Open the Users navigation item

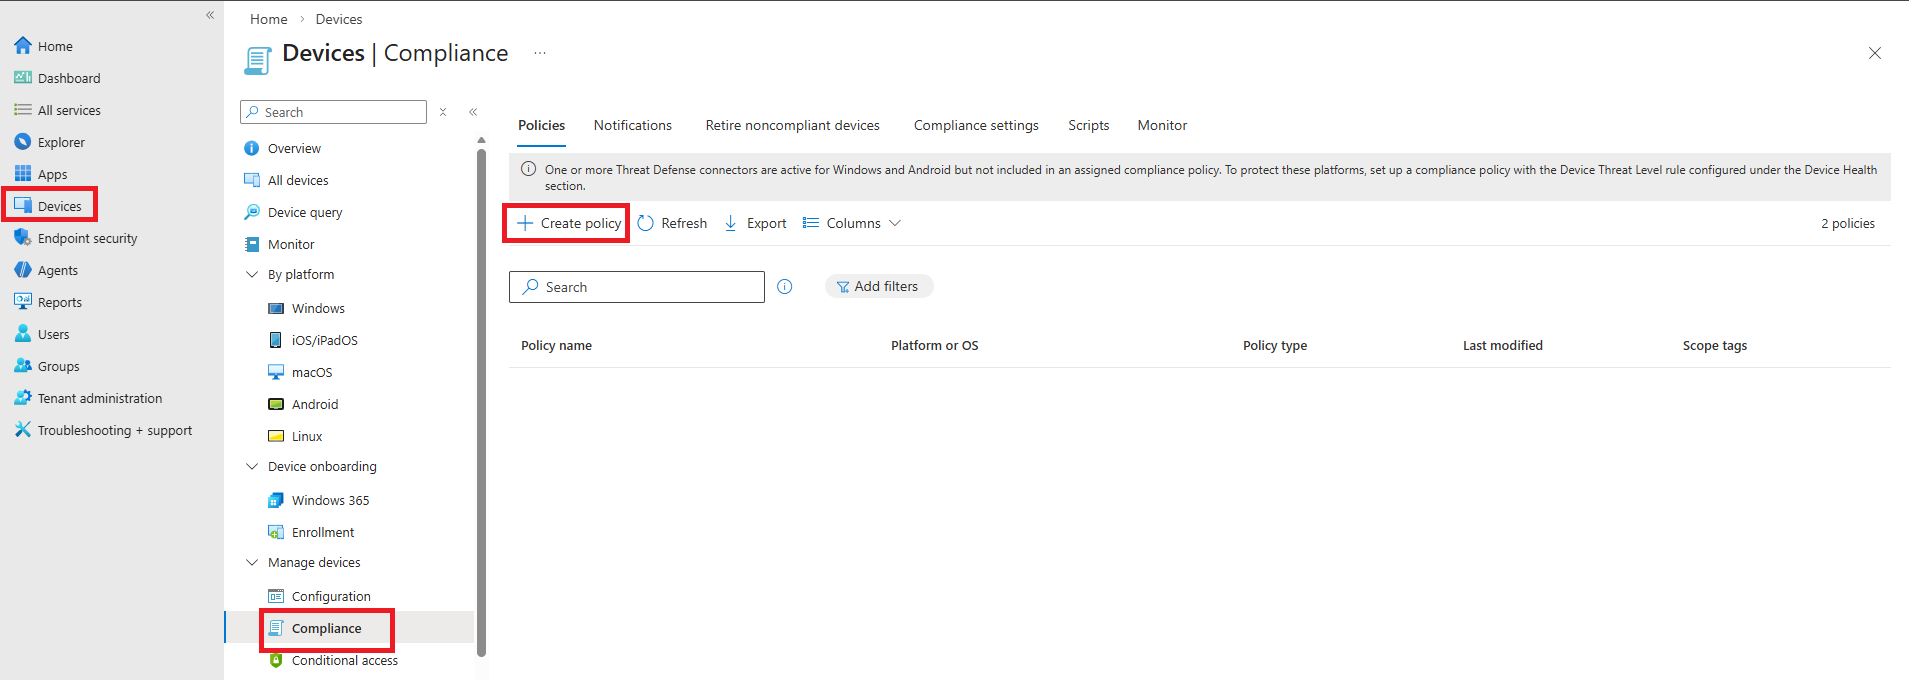[42, 334]
